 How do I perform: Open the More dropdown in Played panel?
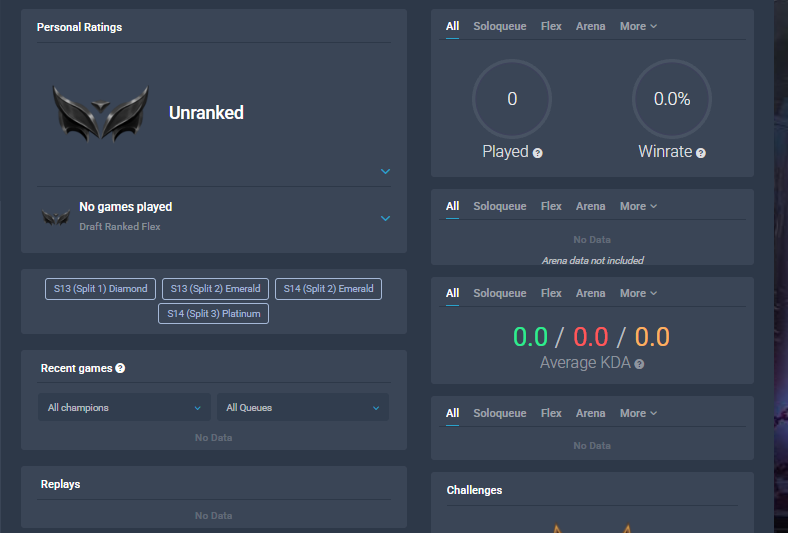click(x=638, y=26)
